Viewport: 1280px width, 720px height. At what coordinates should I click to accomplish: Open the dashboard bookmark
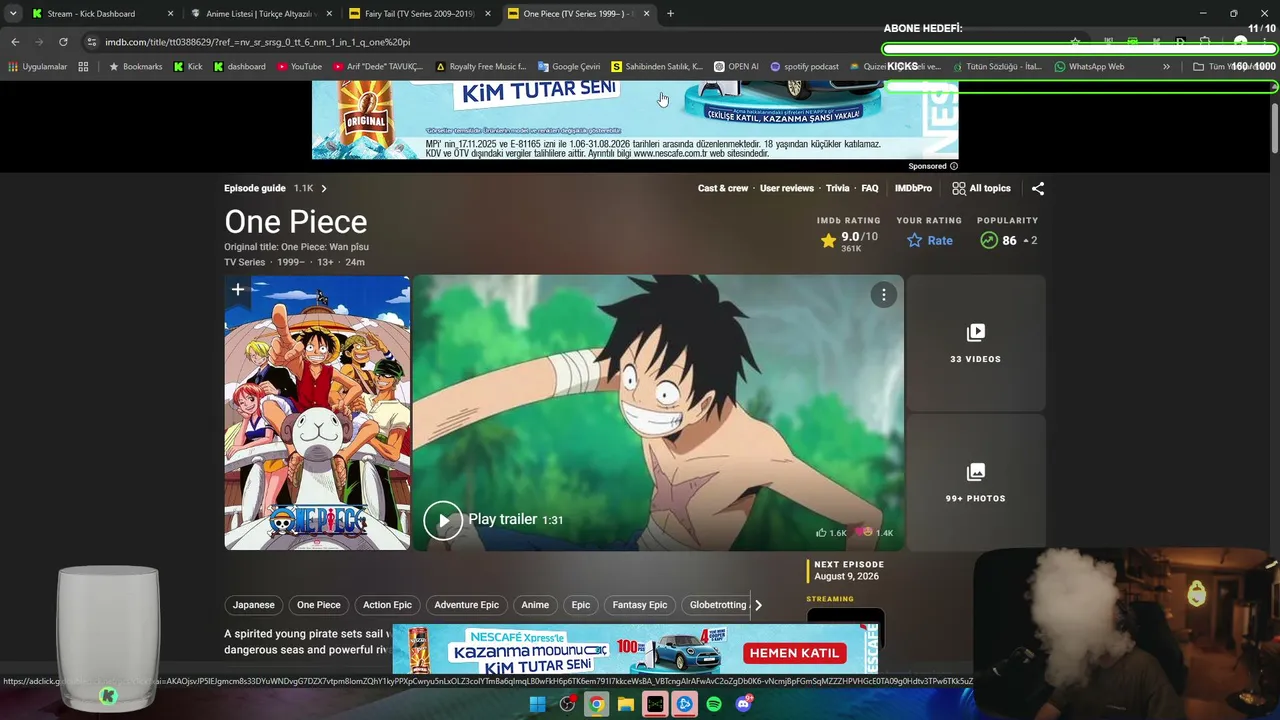pyautogui.click(x=240, y=67)
